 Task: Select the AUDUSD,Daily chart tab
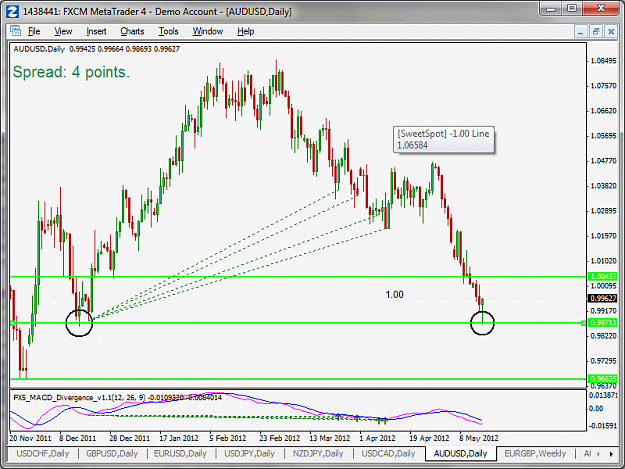coord(460,453)
